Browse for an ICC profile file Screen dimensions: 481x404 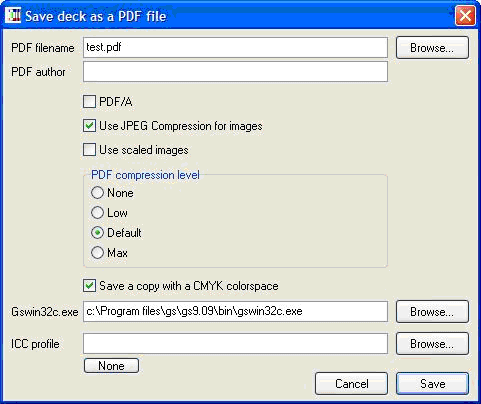point(432,344)
